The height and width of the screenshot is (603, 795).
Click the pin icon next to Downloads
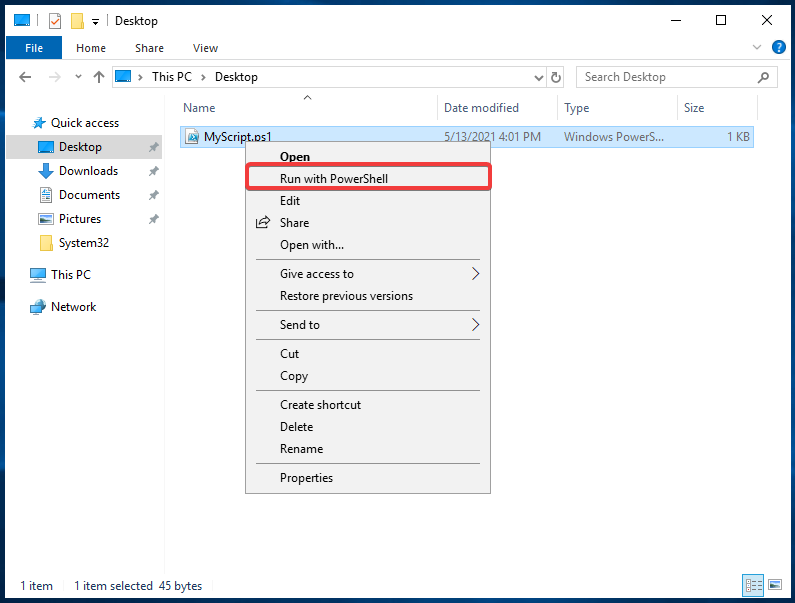point(154,171)
